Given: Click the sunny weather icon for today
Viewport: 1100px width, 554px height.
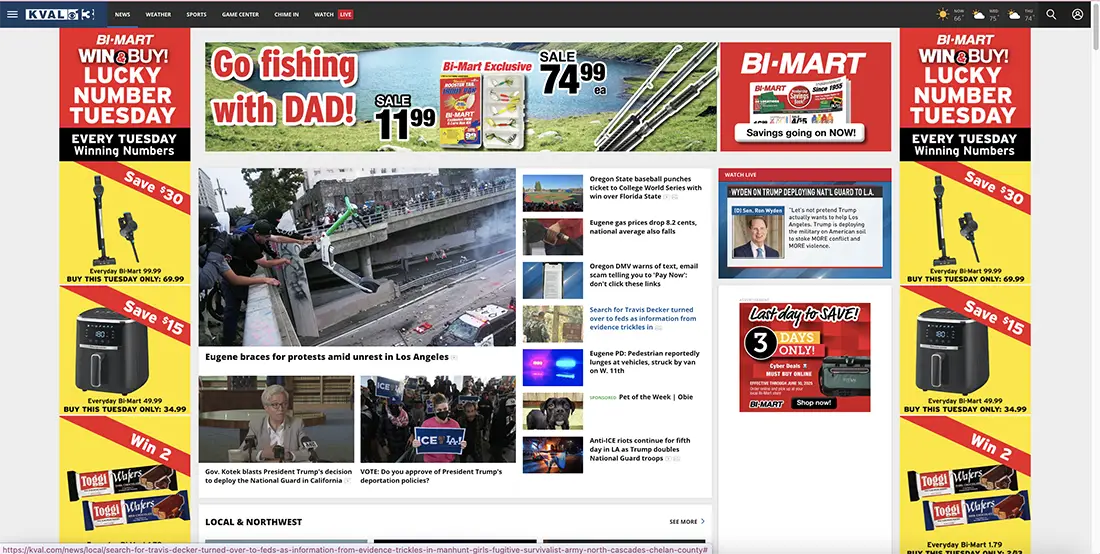Looking at the screenshot, I should (x=942, y=14).
